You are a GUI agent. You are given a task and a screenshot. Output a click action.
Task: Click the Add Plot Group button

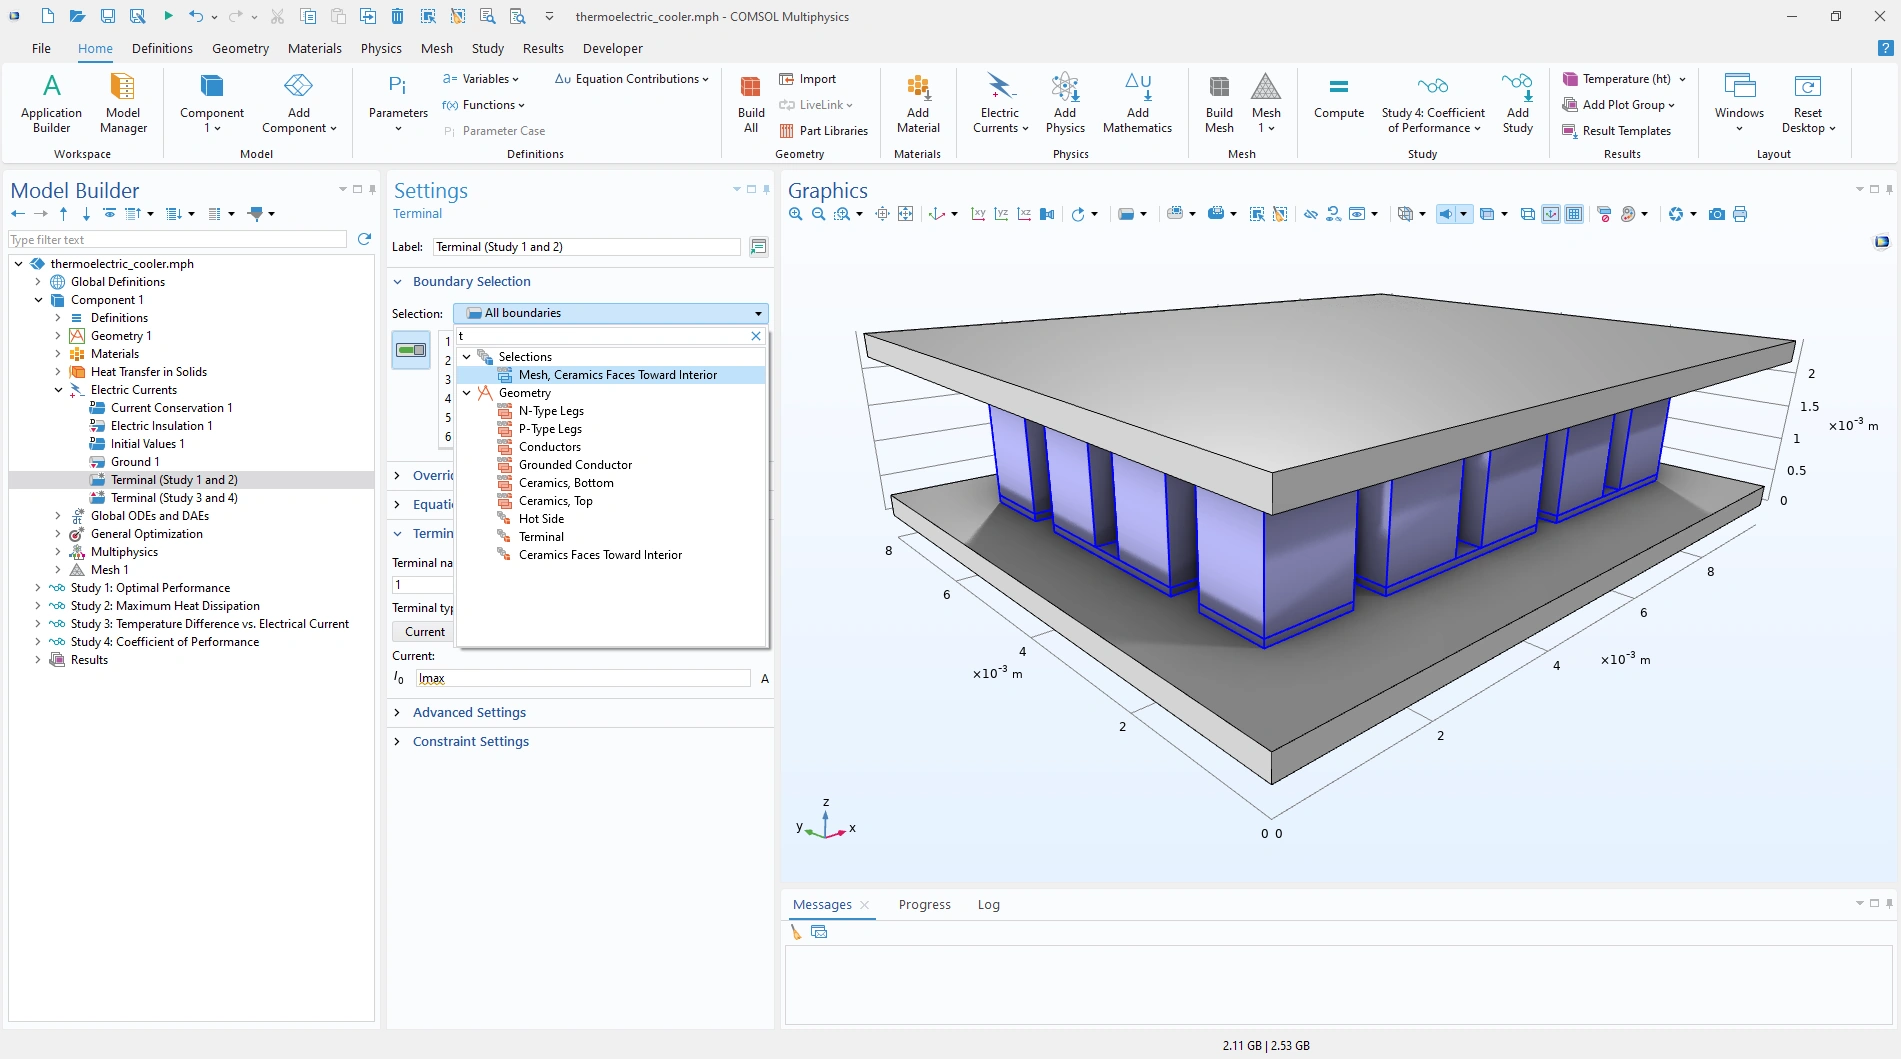[x=1619, y=105]
